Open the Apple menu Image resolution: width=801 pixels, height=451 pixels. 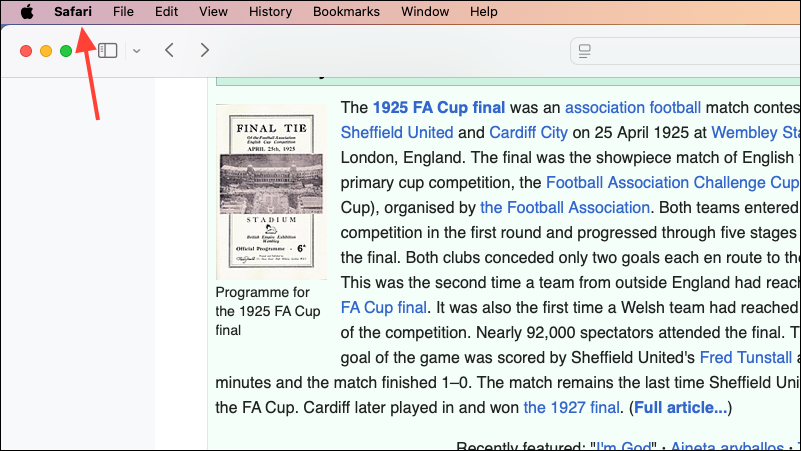(x=27, y=11)
